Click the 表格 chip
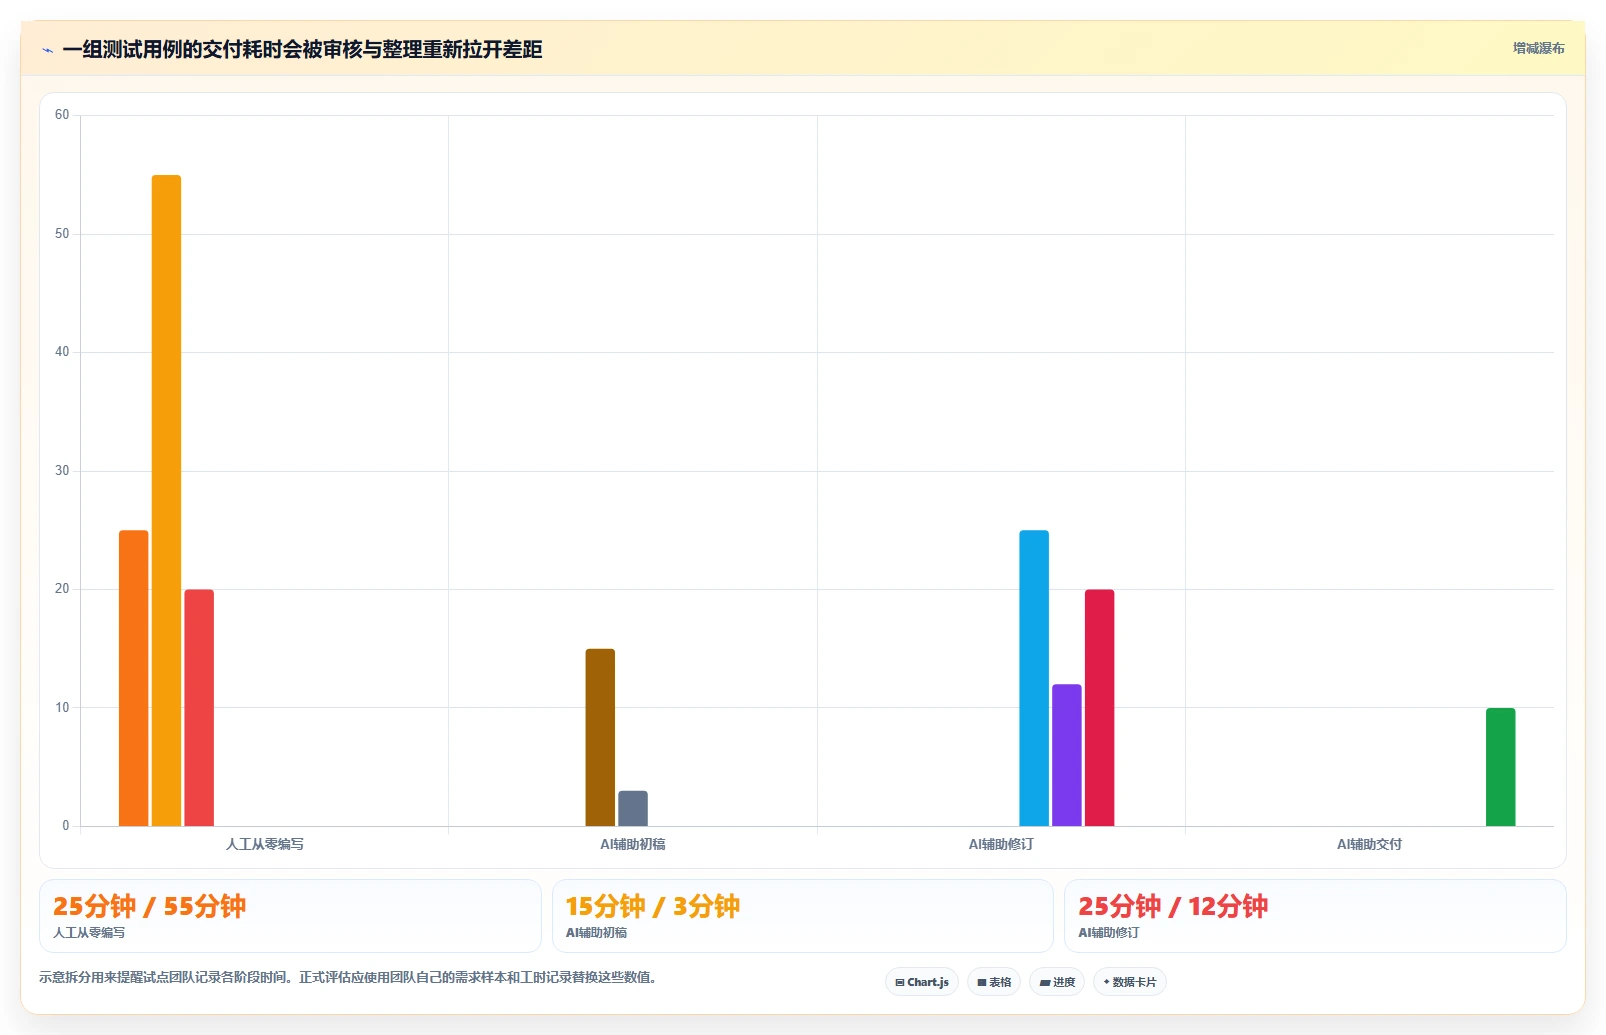1606x1035 pixels. point(994,982)
